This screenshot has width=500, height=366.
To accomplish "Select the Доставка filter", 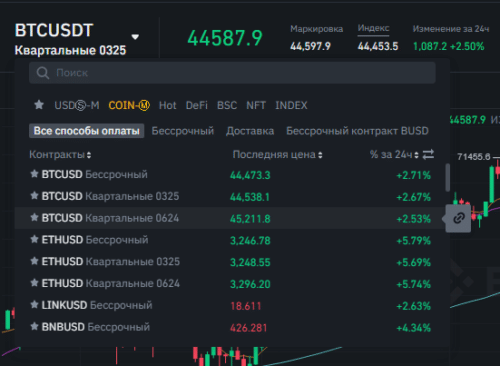I will [250, 131].
